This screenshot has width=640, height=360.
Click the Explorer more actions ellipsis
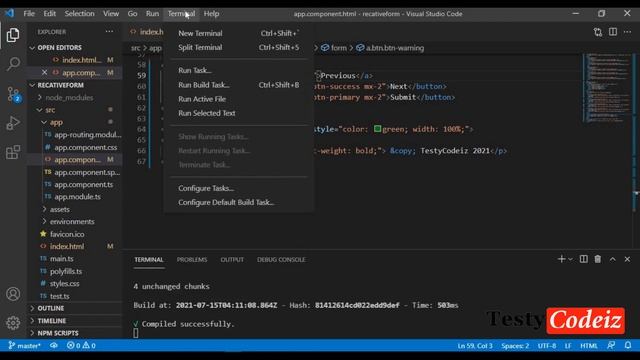click(109, 31)
